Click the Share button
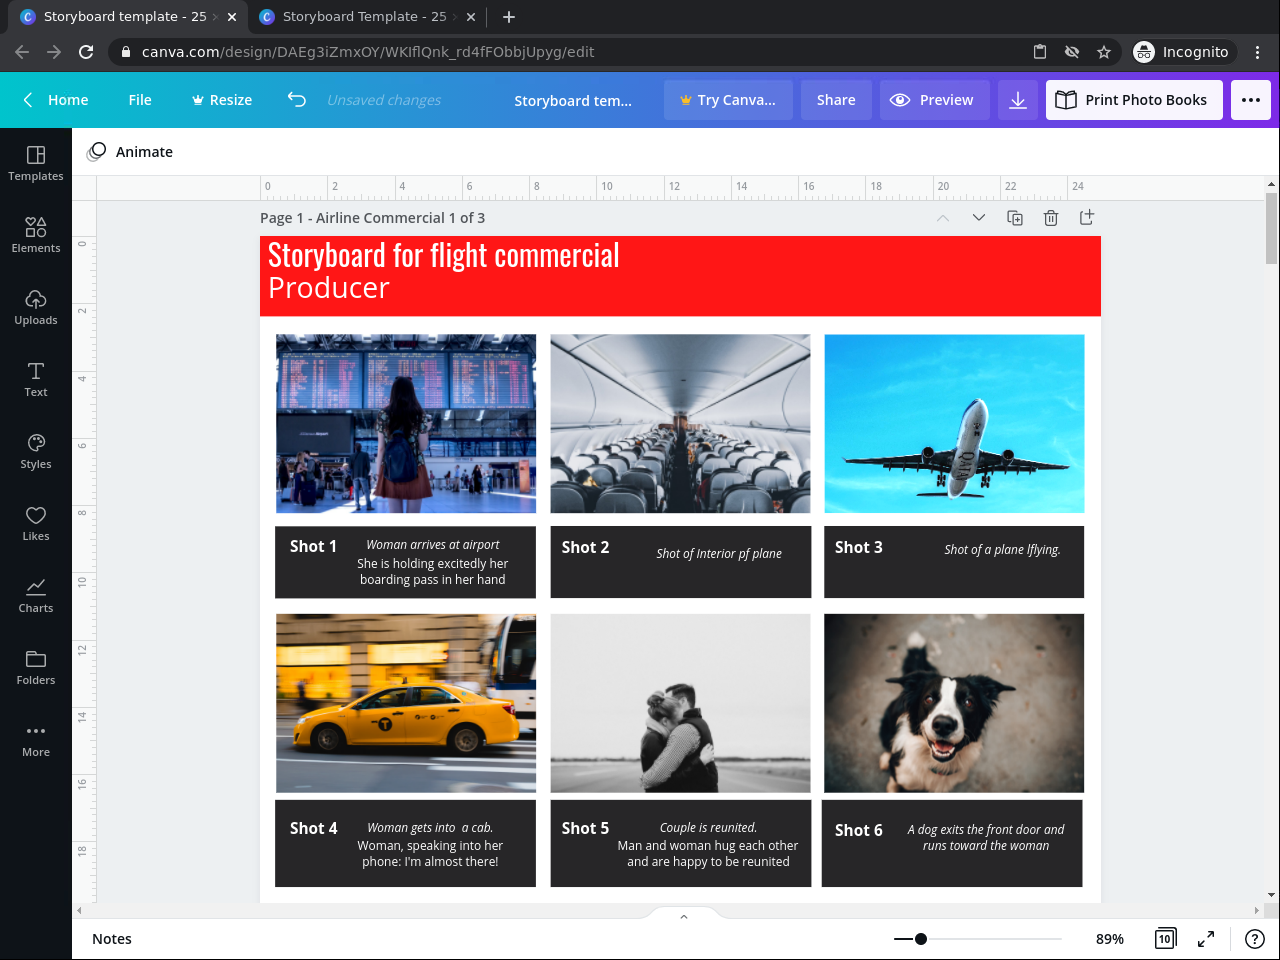 [836, 100]
